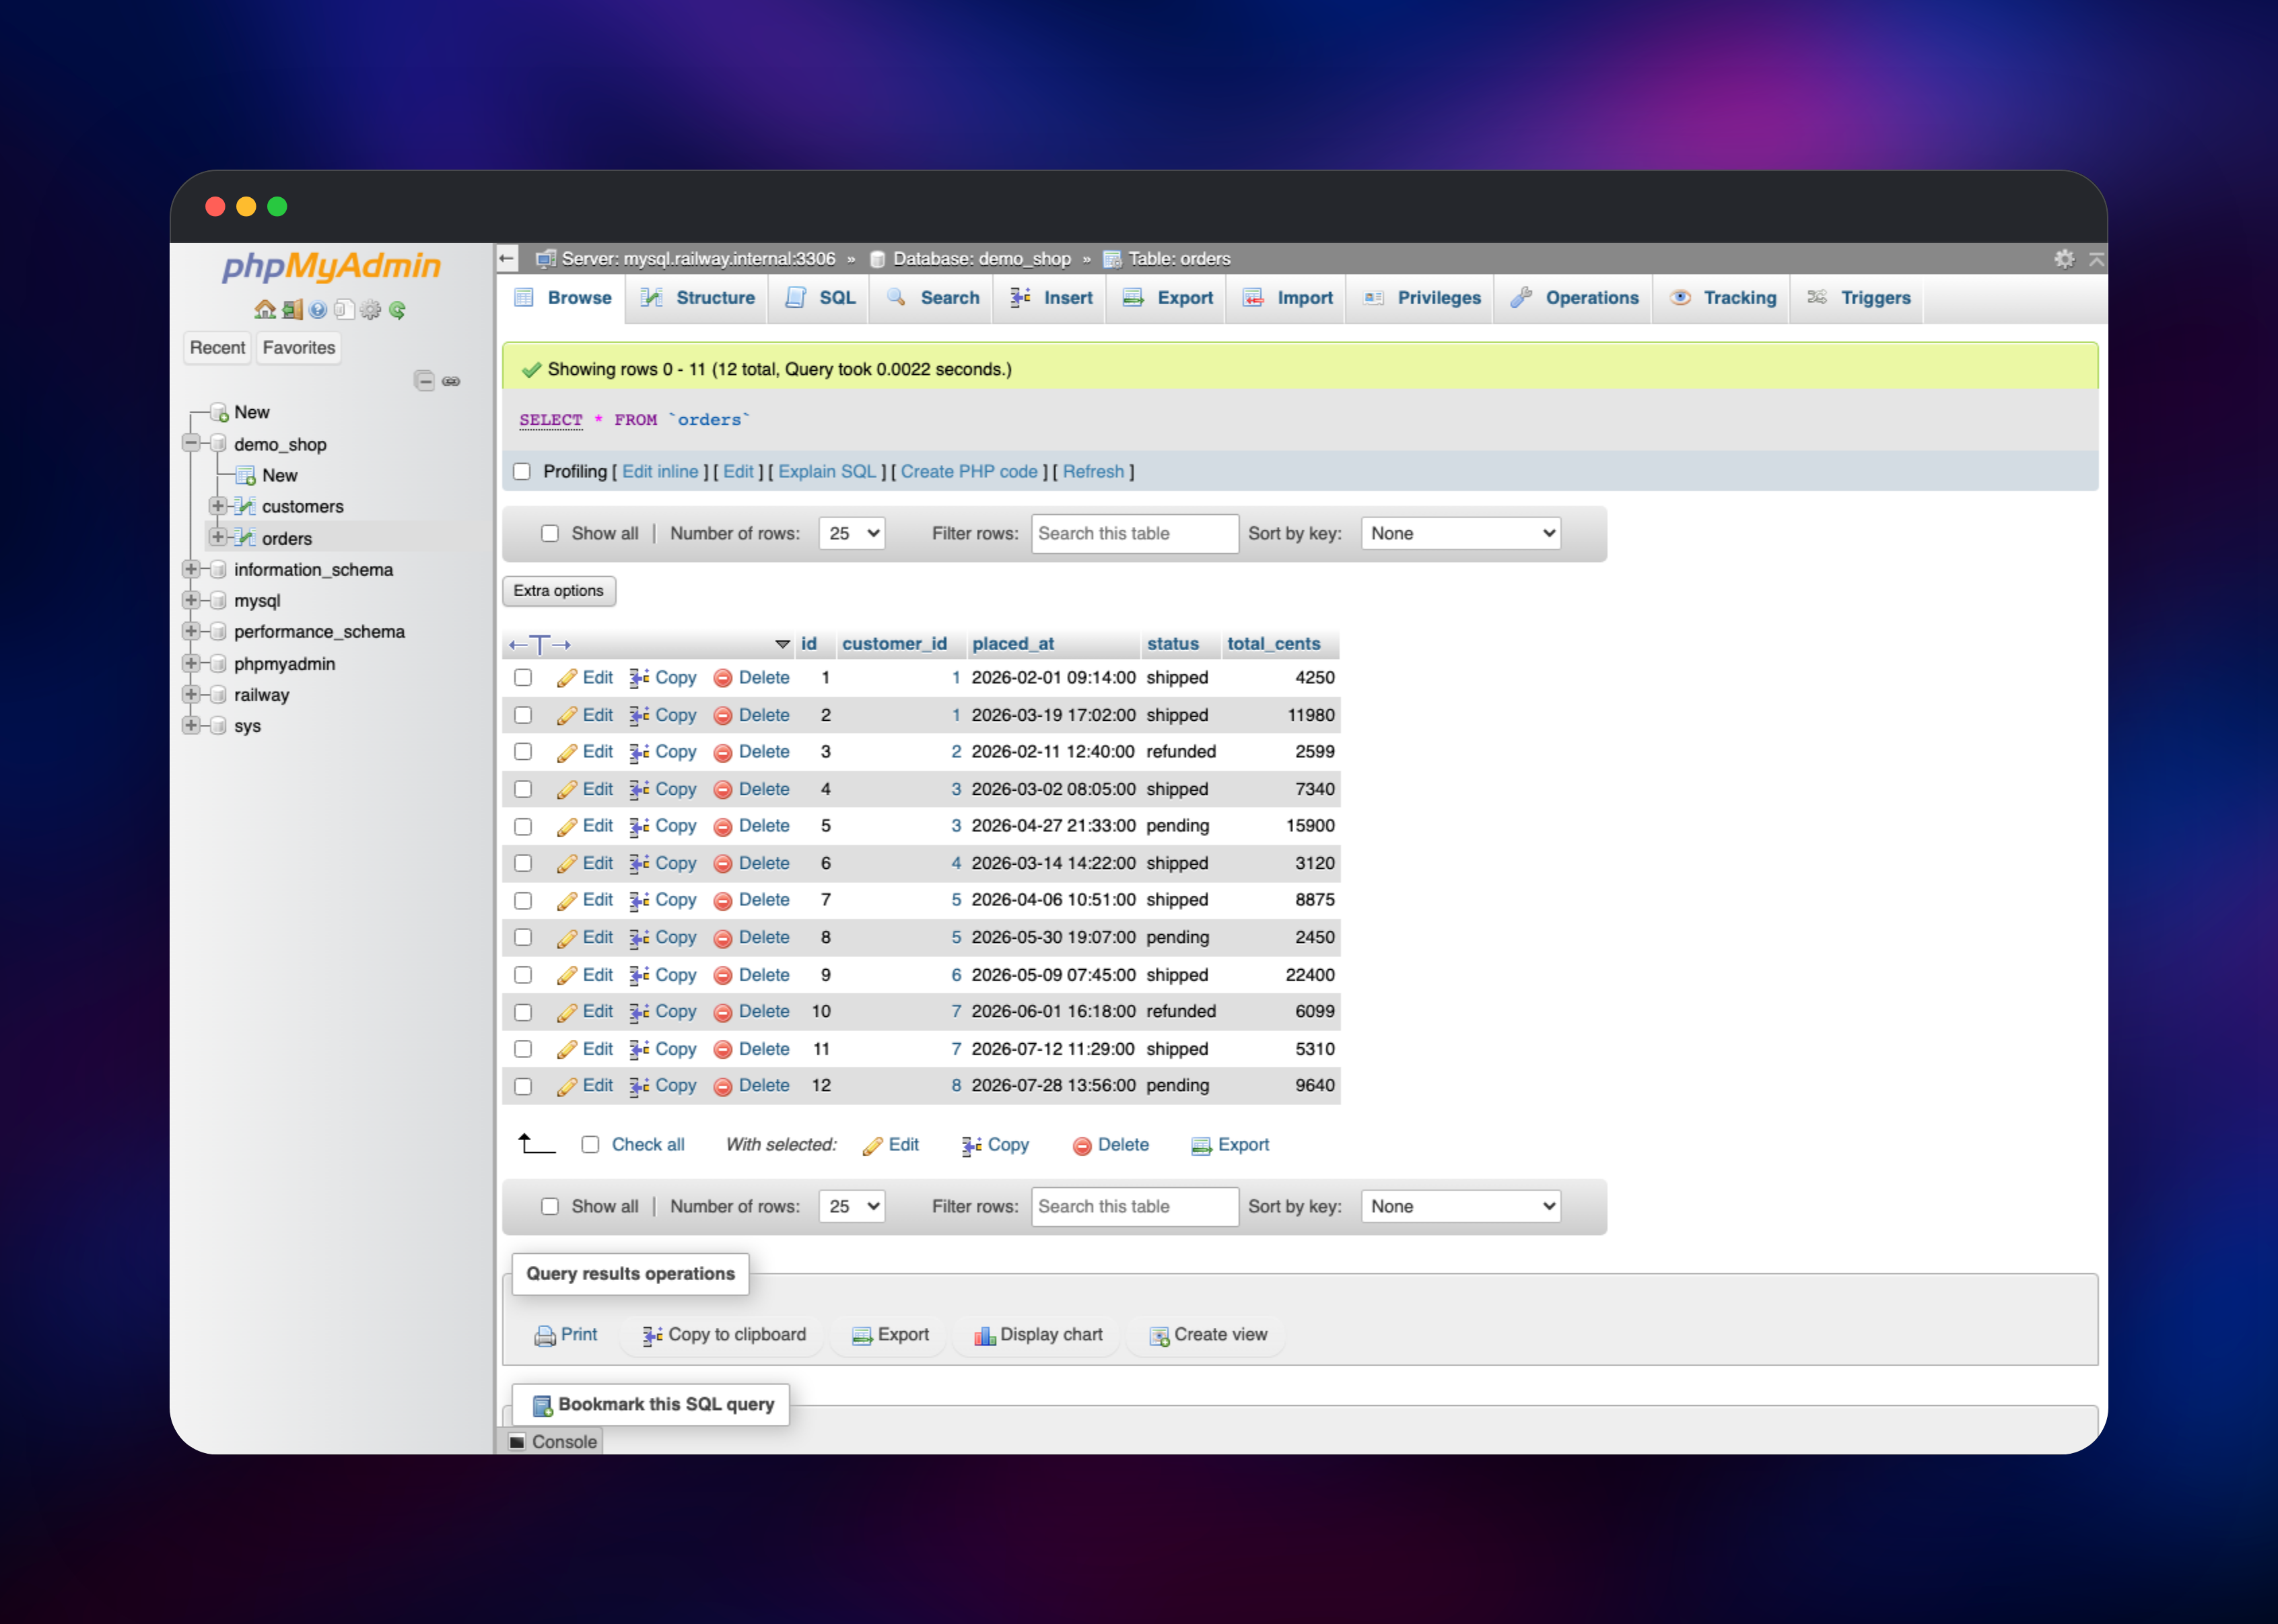
Task: Open column options dropdown triangle before id
Action: coord(783,645)
